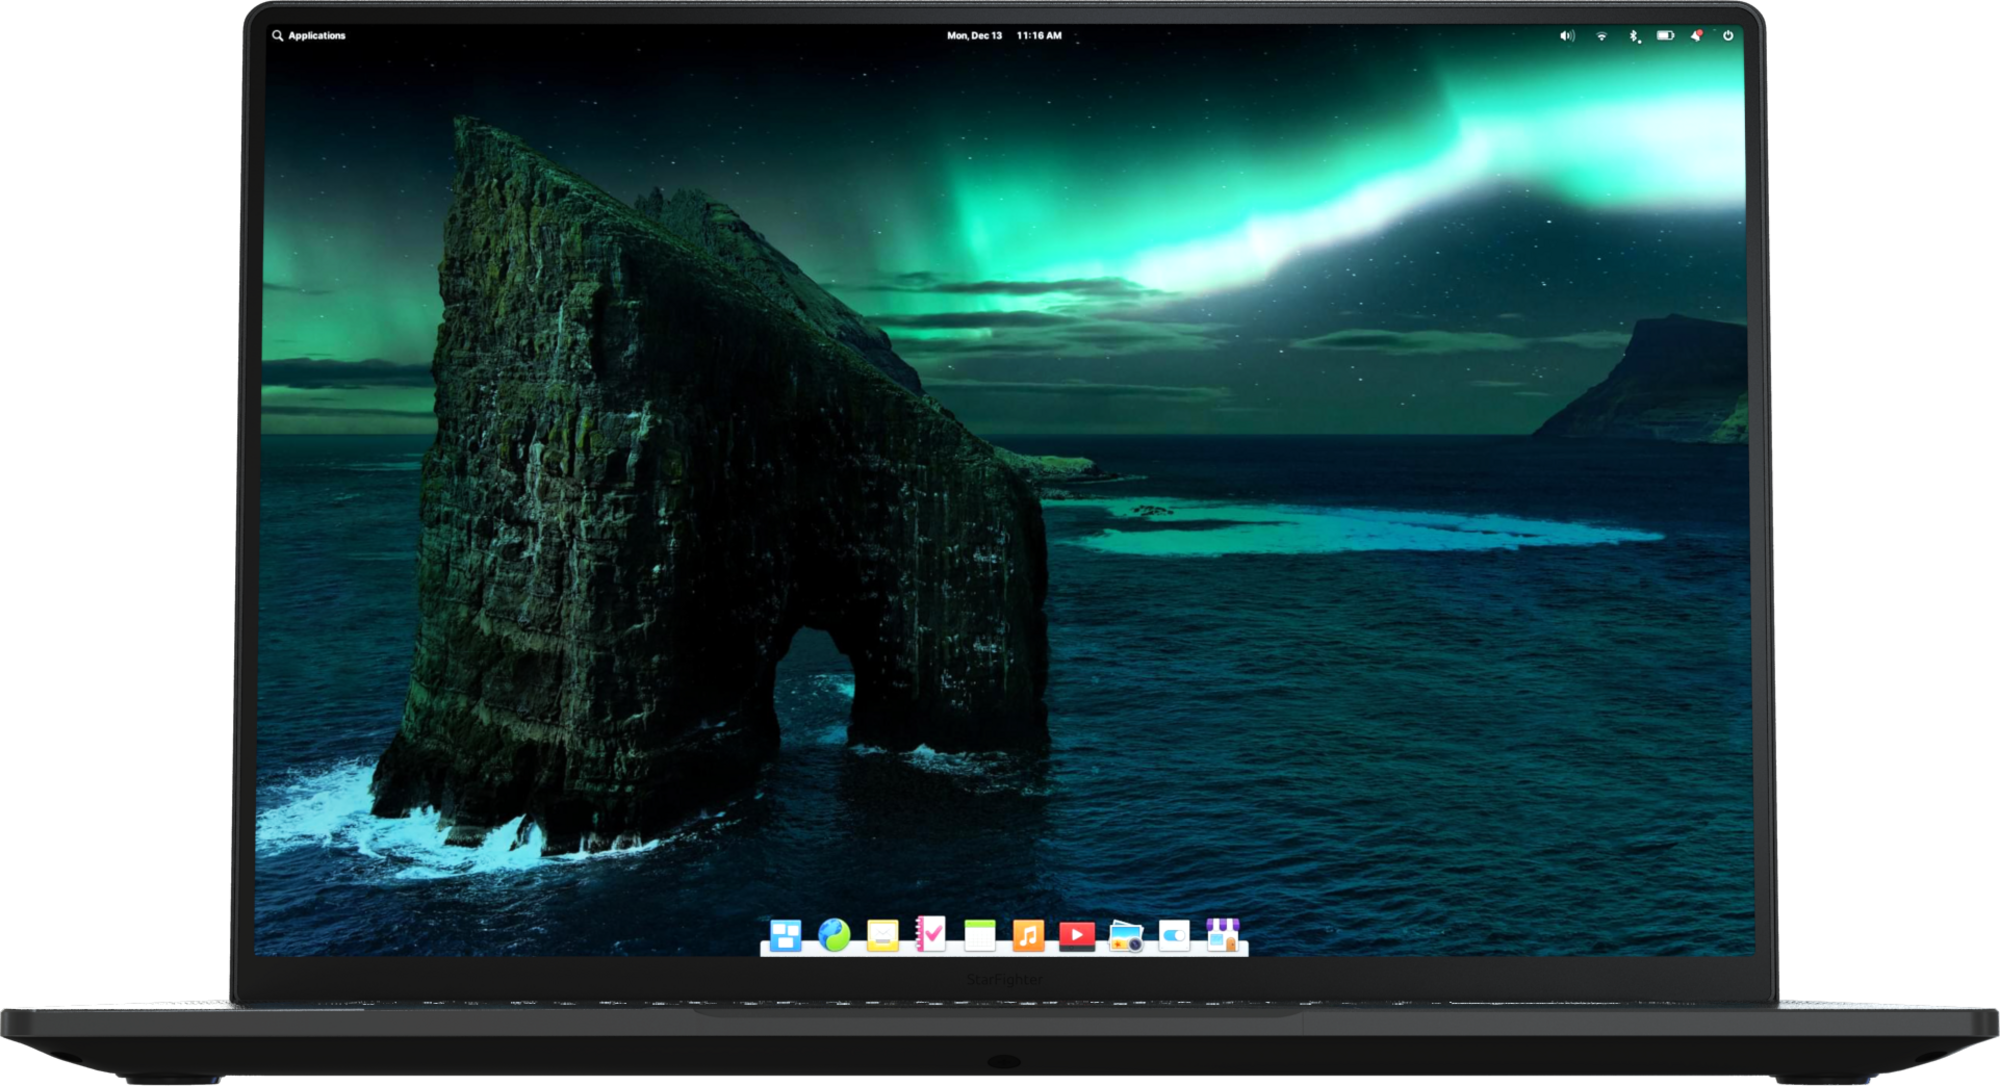The image size is (2000, 1086).
Task: Open the Photos app in dock
Action: click(x=1125, y=937)
